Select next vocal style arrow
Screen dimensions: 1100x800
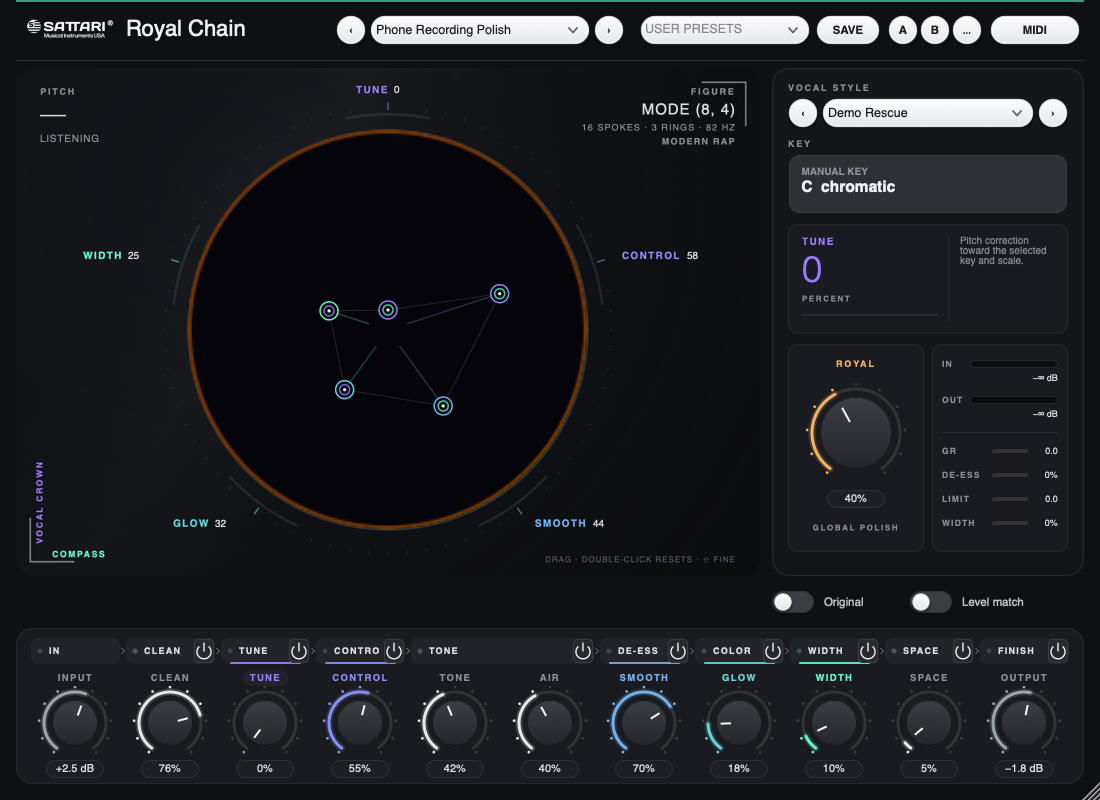(1052, 113)
